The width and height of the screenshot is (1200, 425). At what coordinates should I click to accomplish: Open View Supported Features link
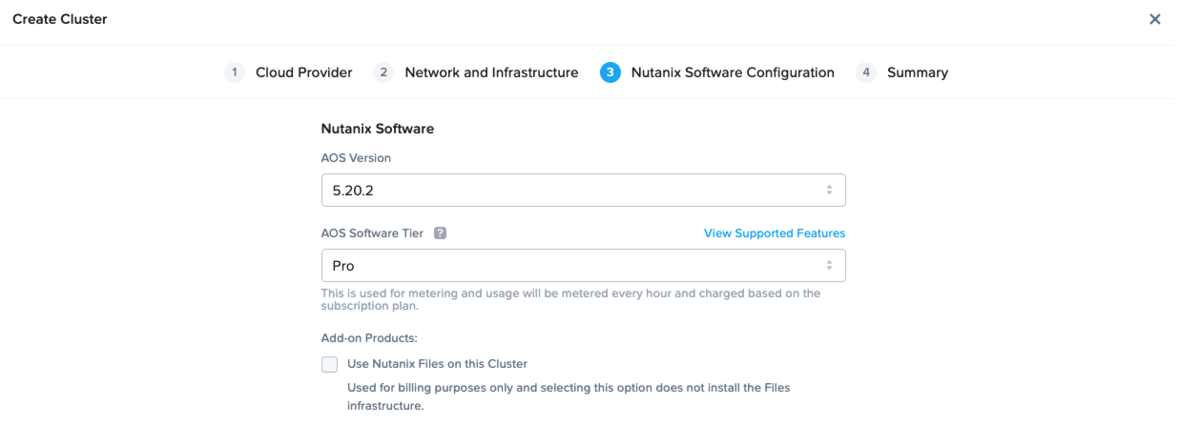[774, 233]
